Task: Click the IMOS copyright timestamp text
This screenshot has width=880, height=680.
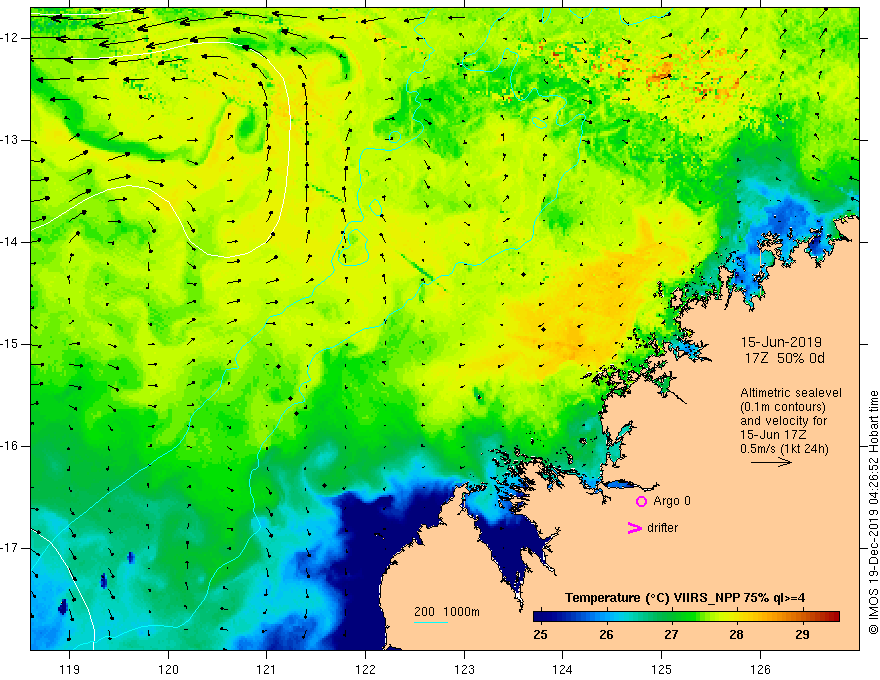Action: (x=873, y=512)
